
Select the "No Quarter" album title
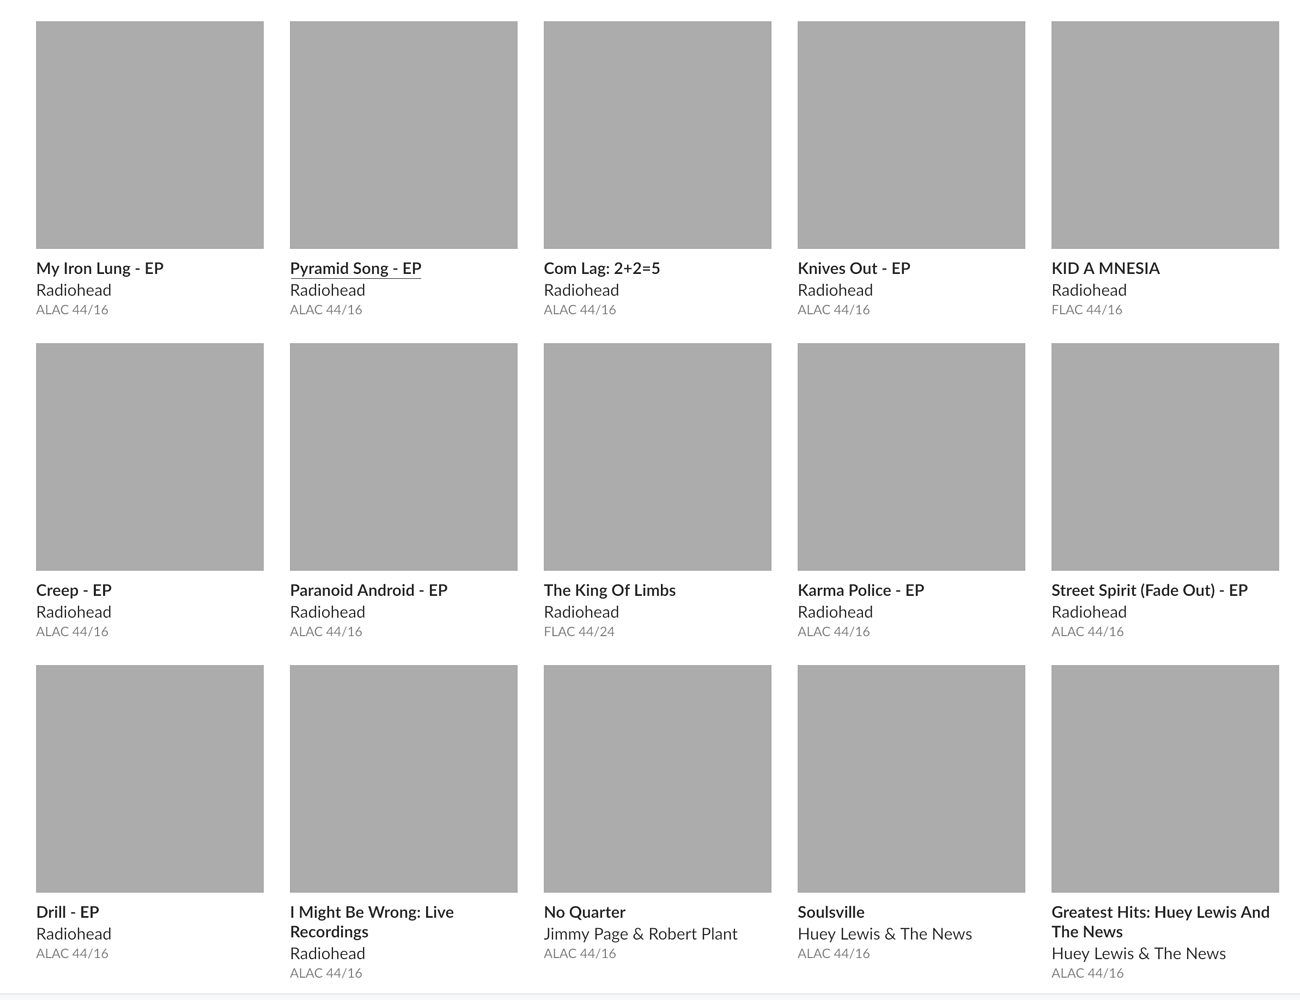[585, 912]
